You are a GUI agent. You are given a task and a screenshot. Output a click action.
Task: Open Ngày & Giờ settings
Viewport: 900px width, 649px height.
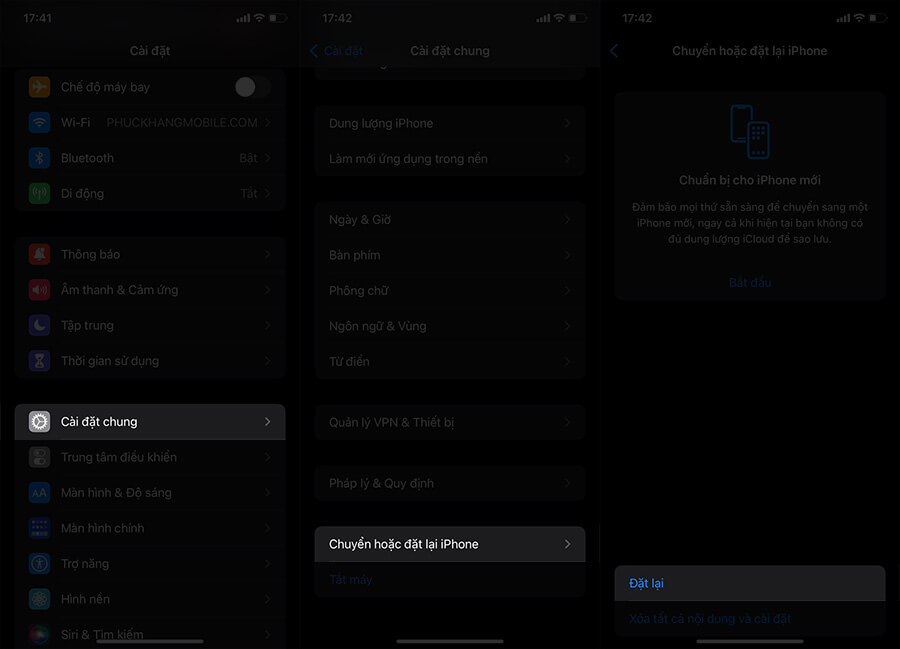[449, 220]
